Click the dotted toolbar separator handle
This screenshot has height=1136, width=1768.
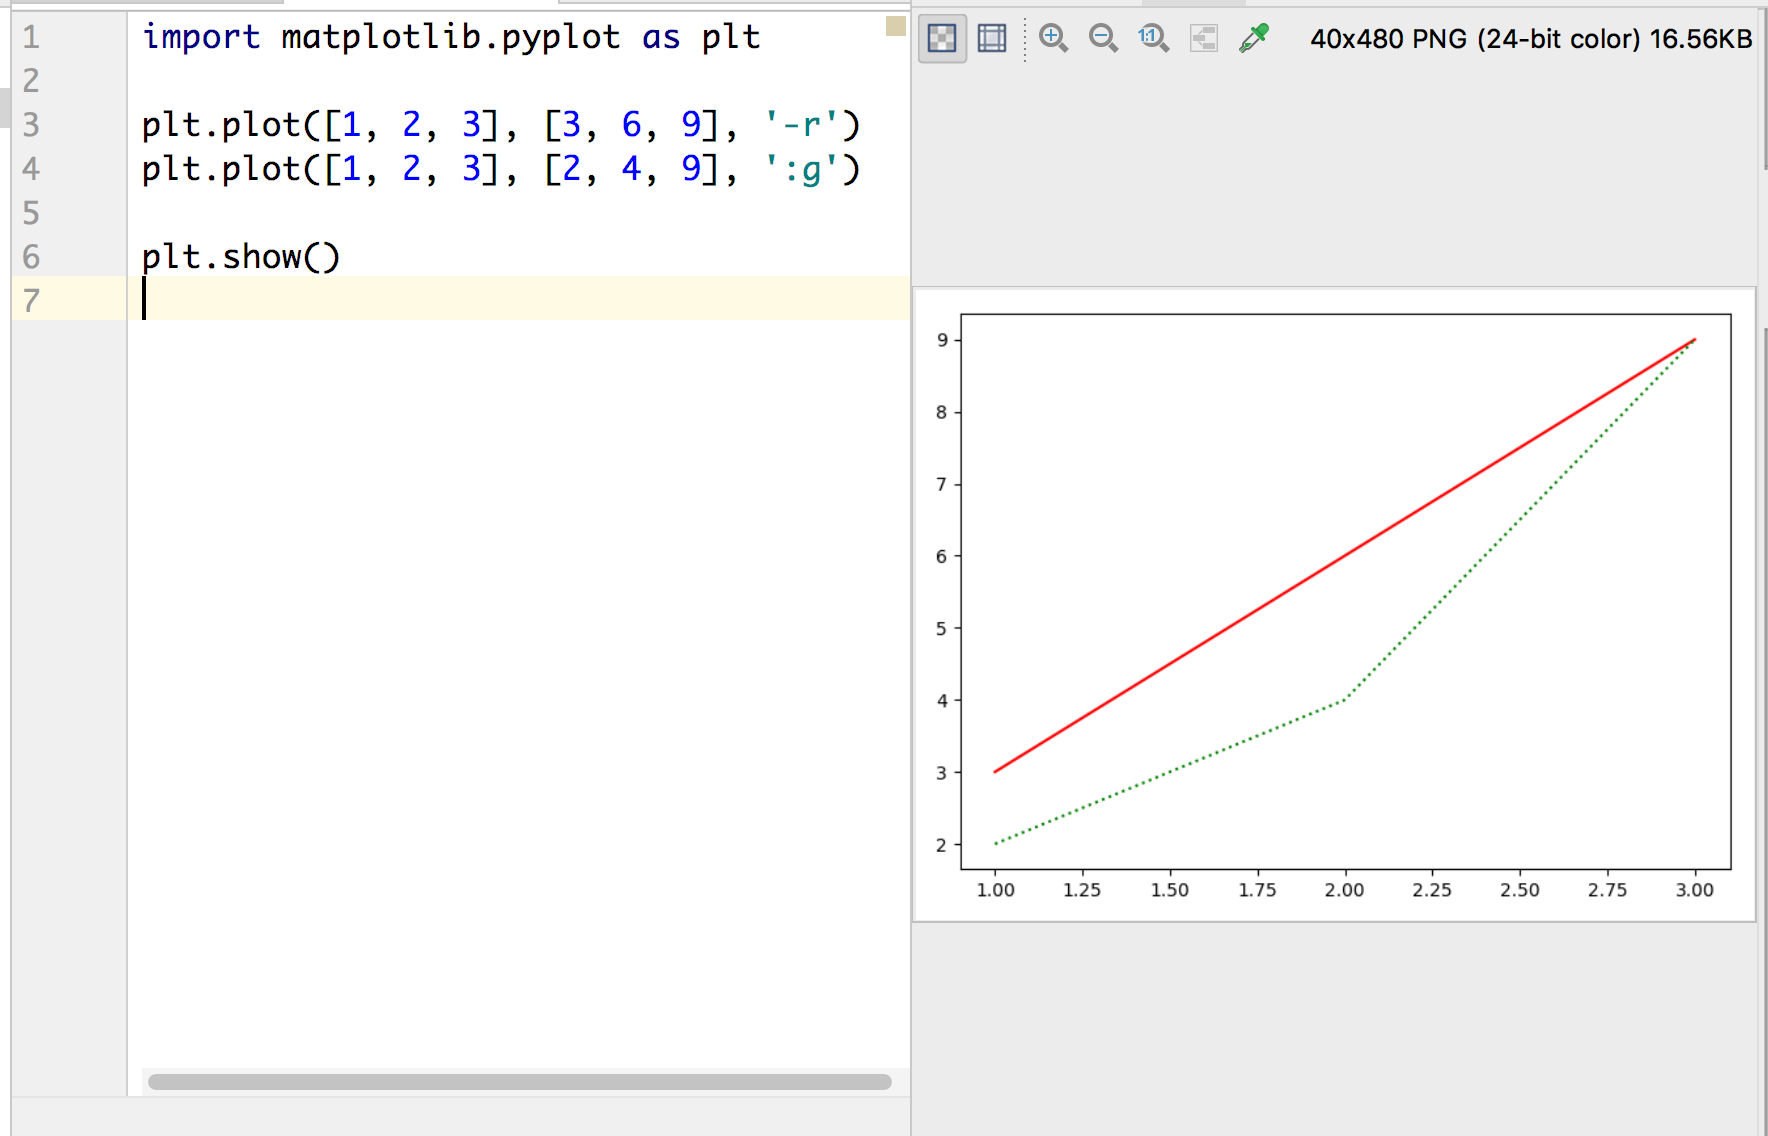pyautogui.click(x=1025, y=39)
